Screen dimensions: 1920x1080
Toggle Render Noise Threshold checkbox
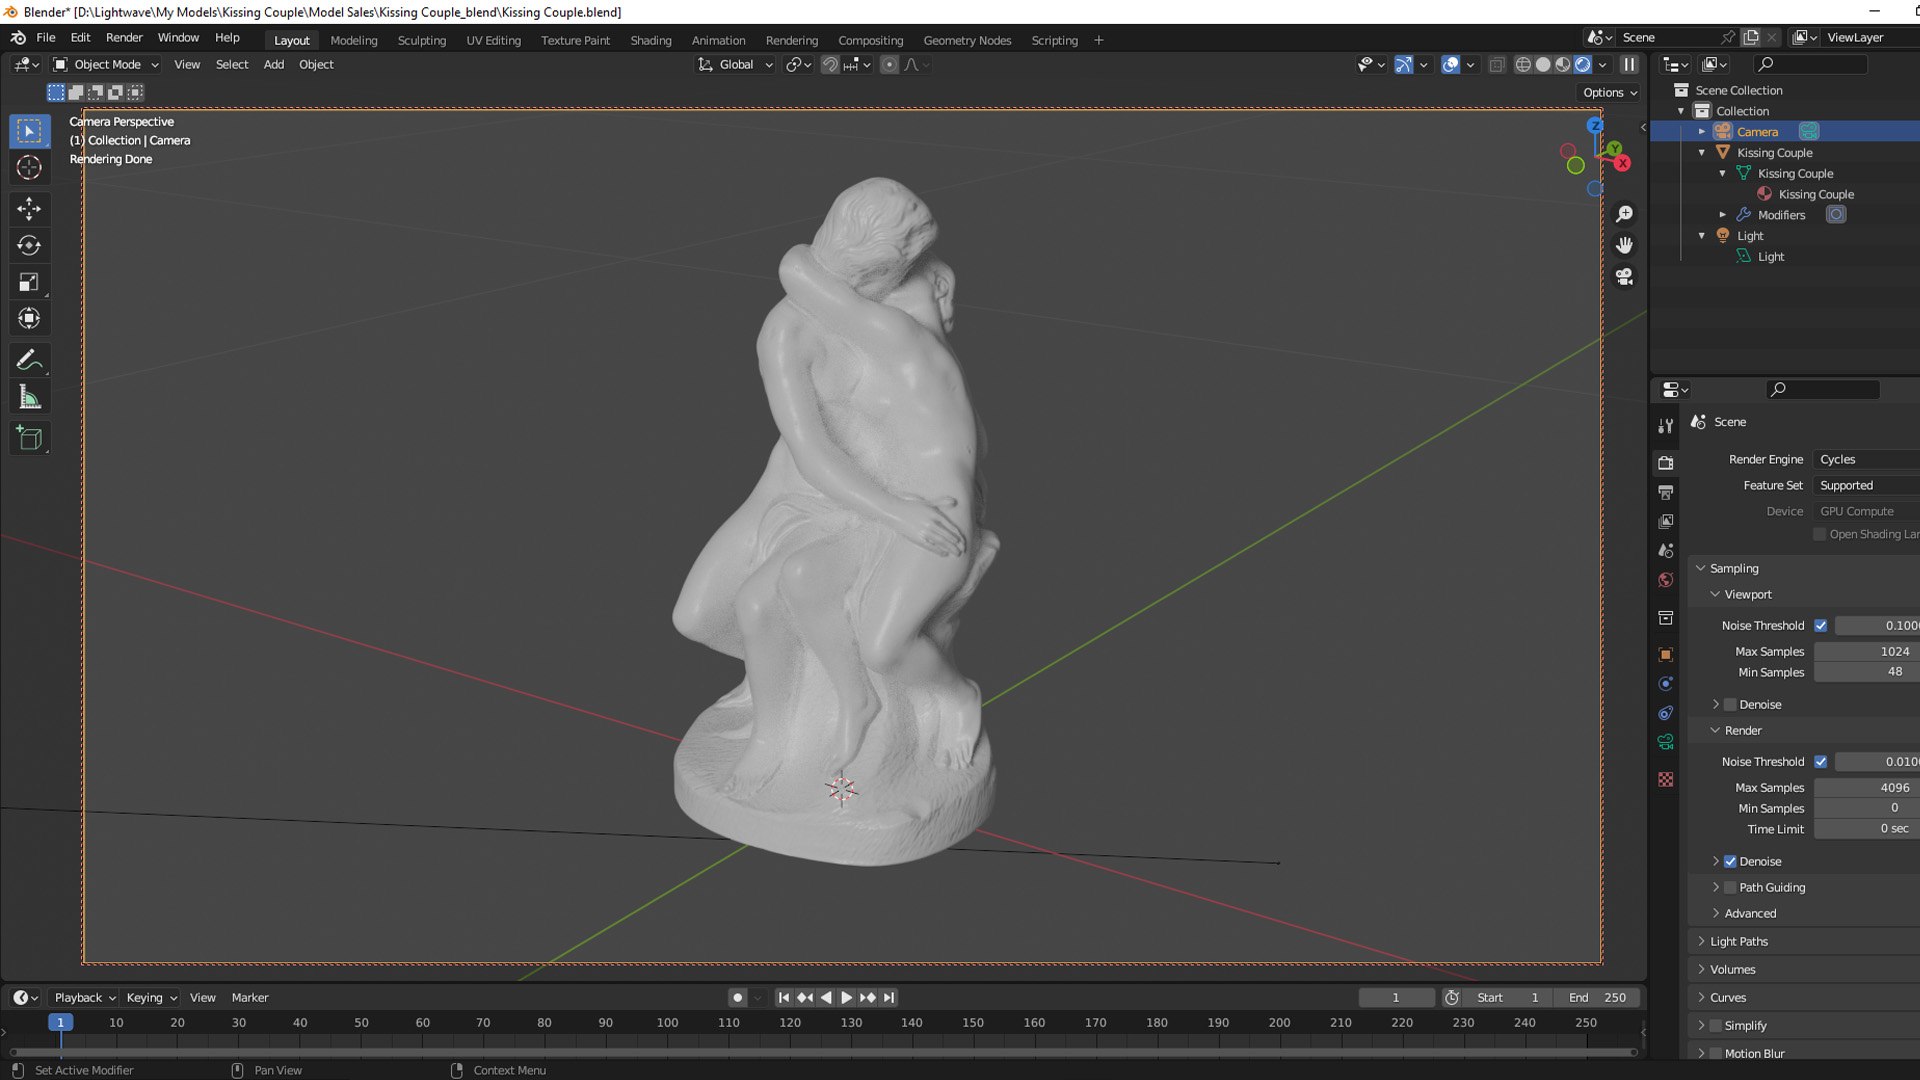(1820, 761)
